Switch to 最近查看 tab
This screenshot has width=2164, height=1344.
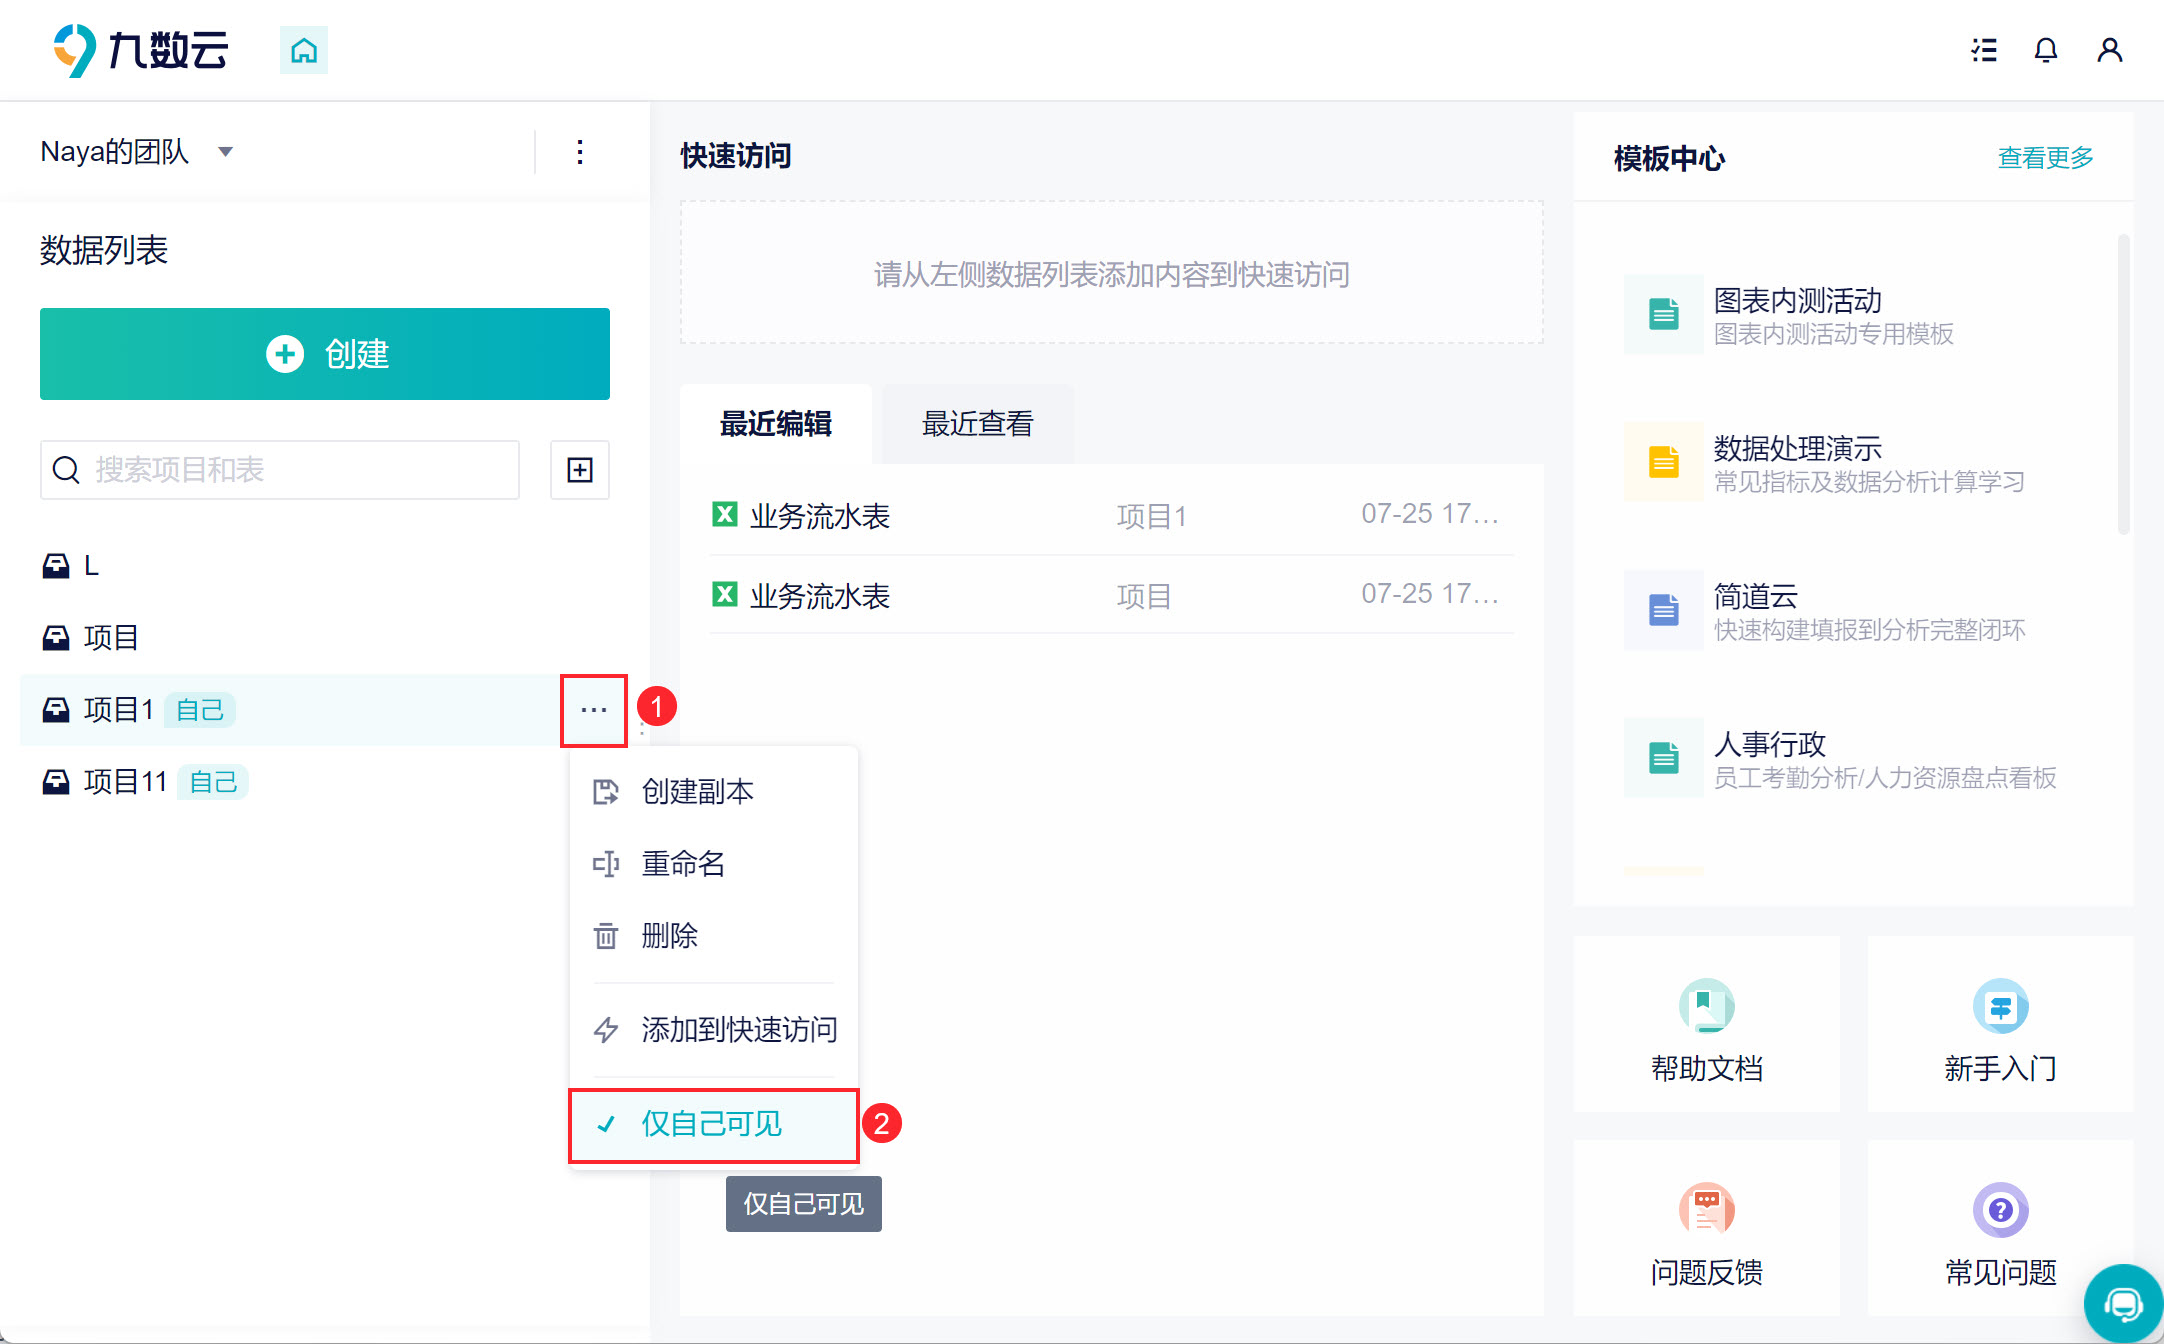click(x=977, y=424)
